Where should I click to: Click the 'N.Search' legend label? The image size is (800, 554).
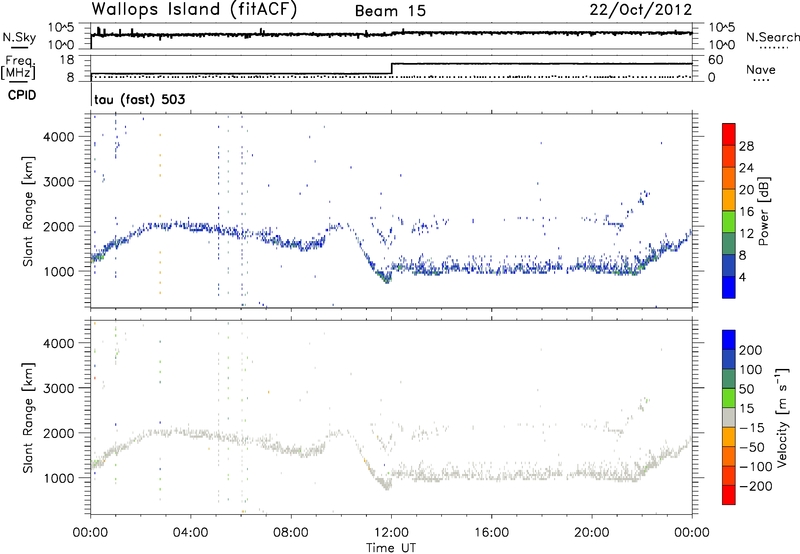pyautogui.click(x=772, y=37)
